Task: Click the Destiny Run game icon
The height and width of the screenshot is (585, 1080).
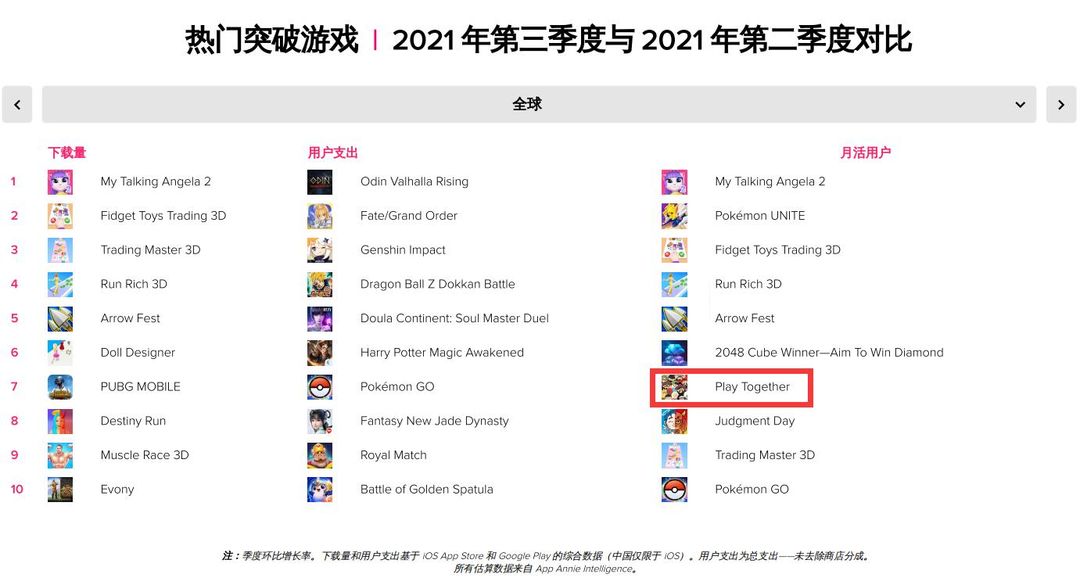Action: point(60,421)
